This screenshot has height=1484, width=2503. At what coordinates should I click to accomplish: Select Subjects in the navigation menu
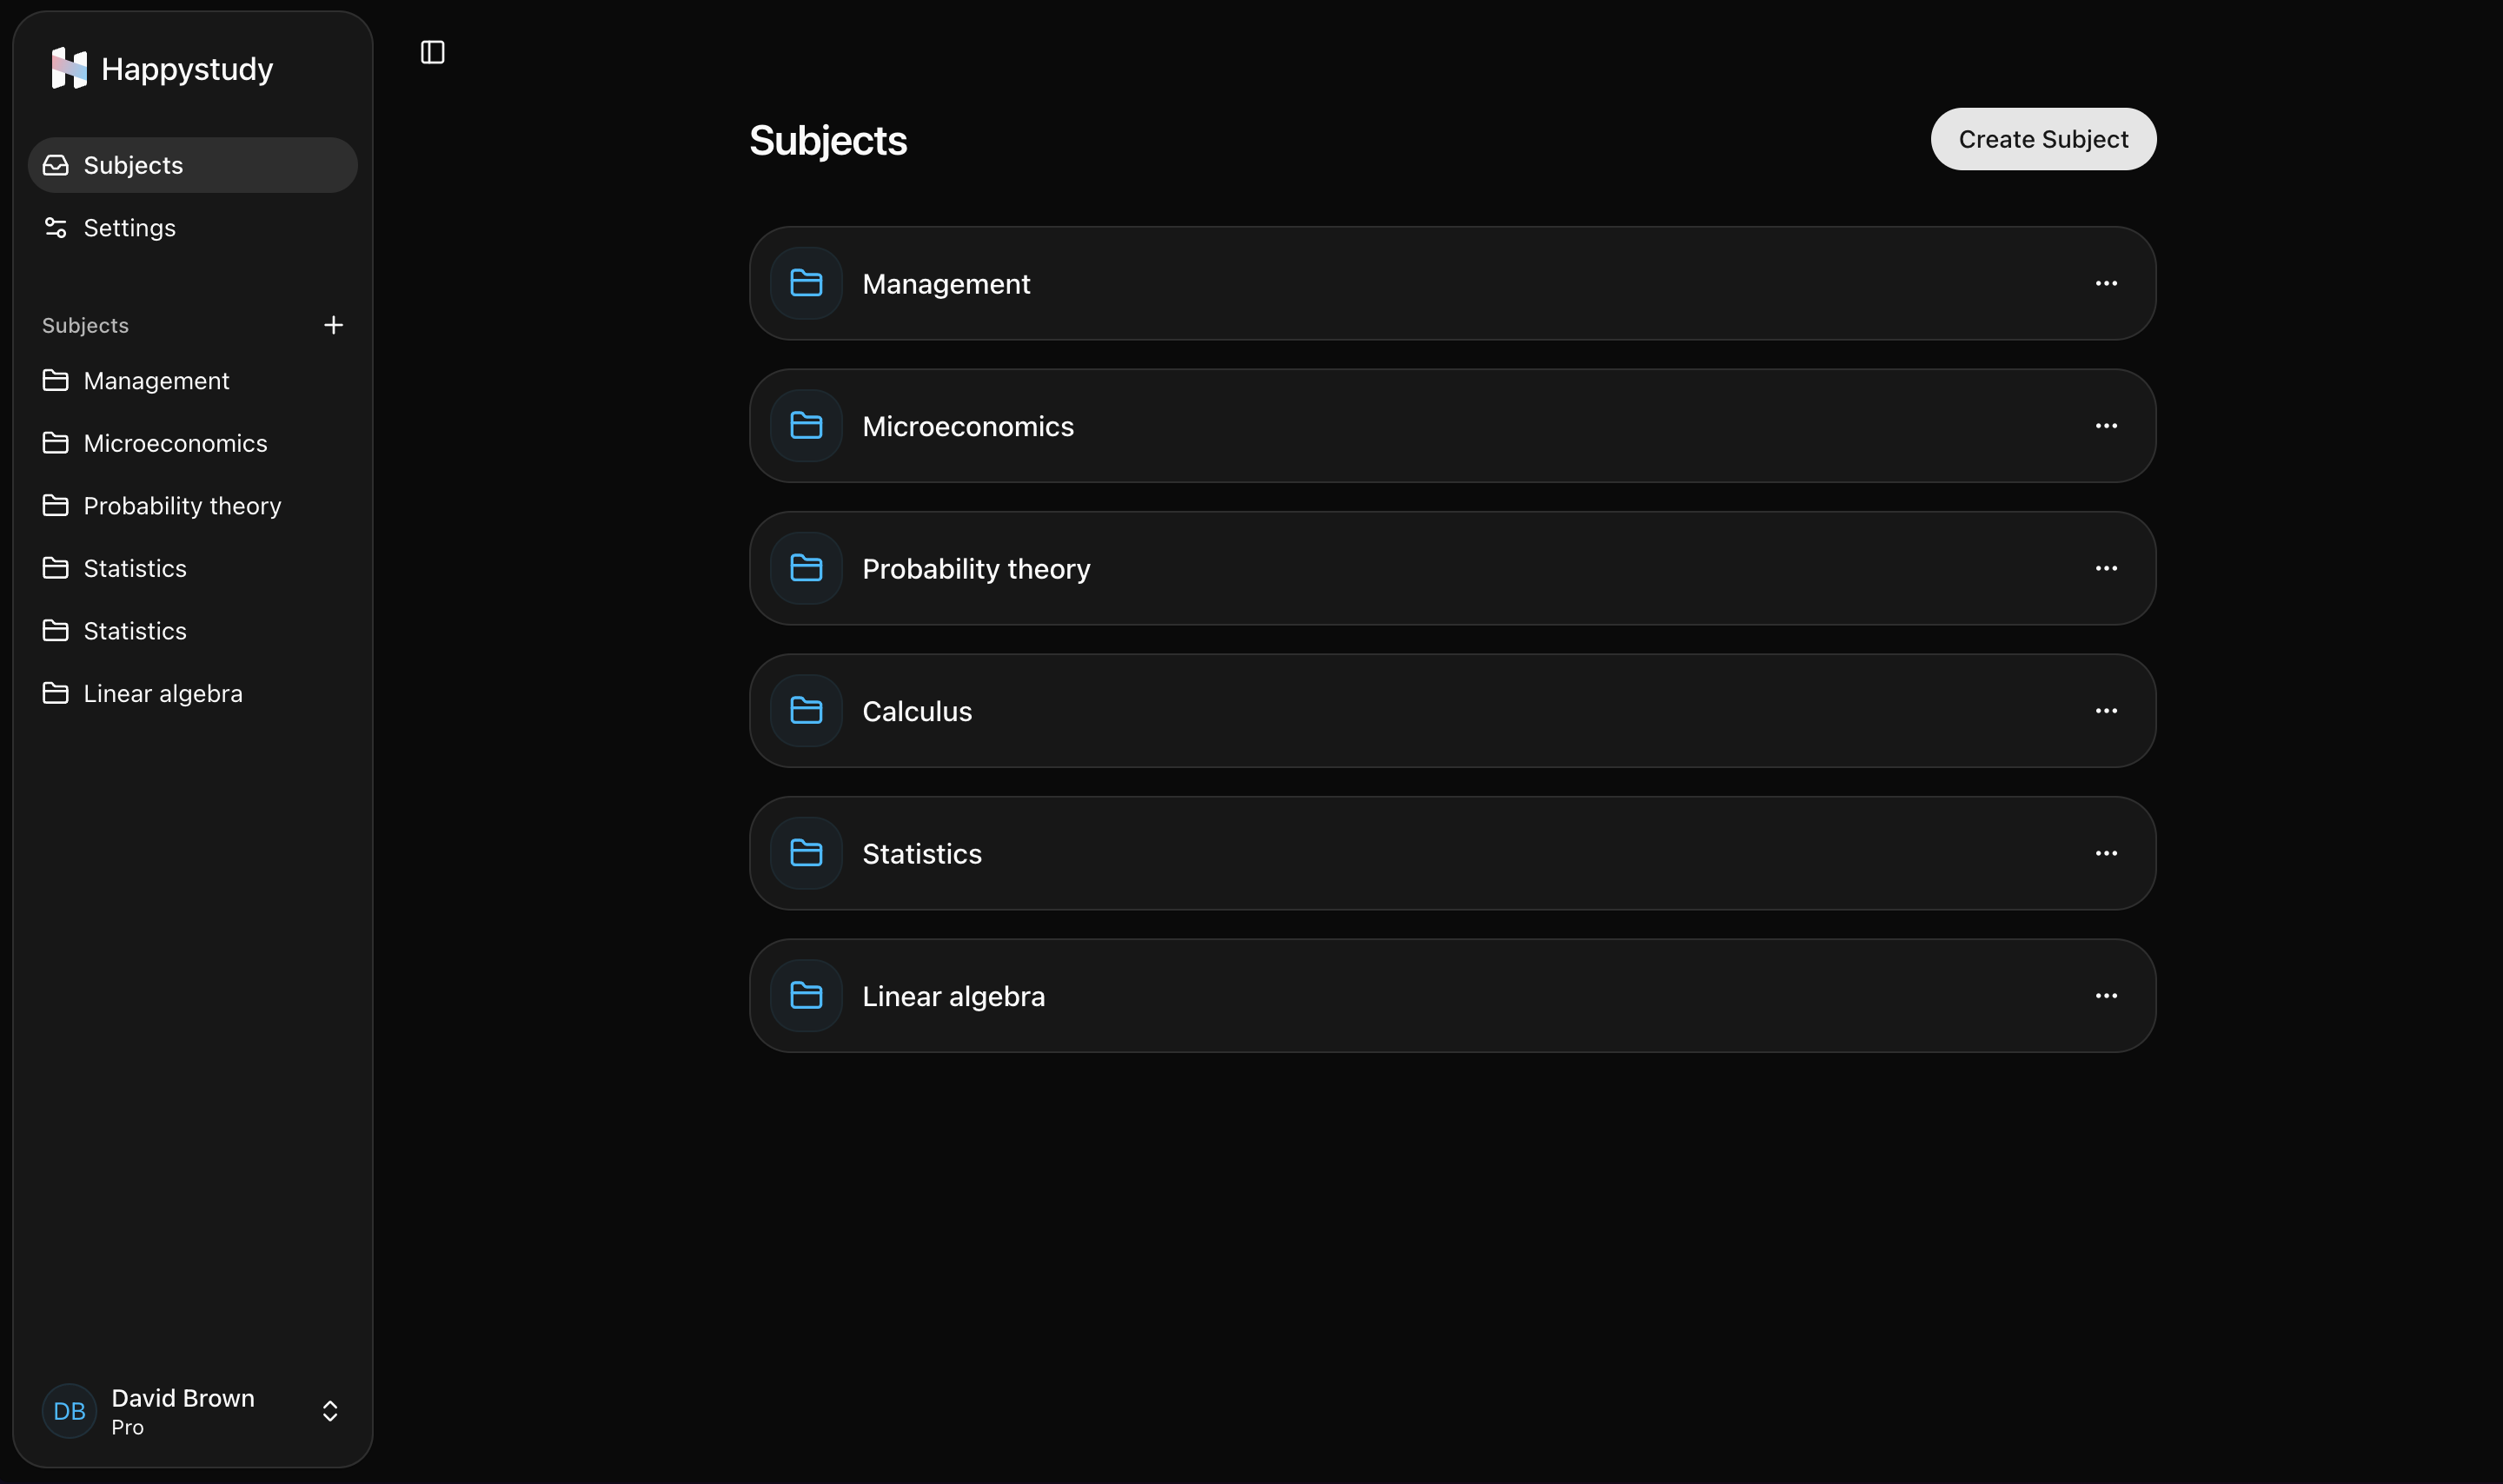tap(133, 165)
